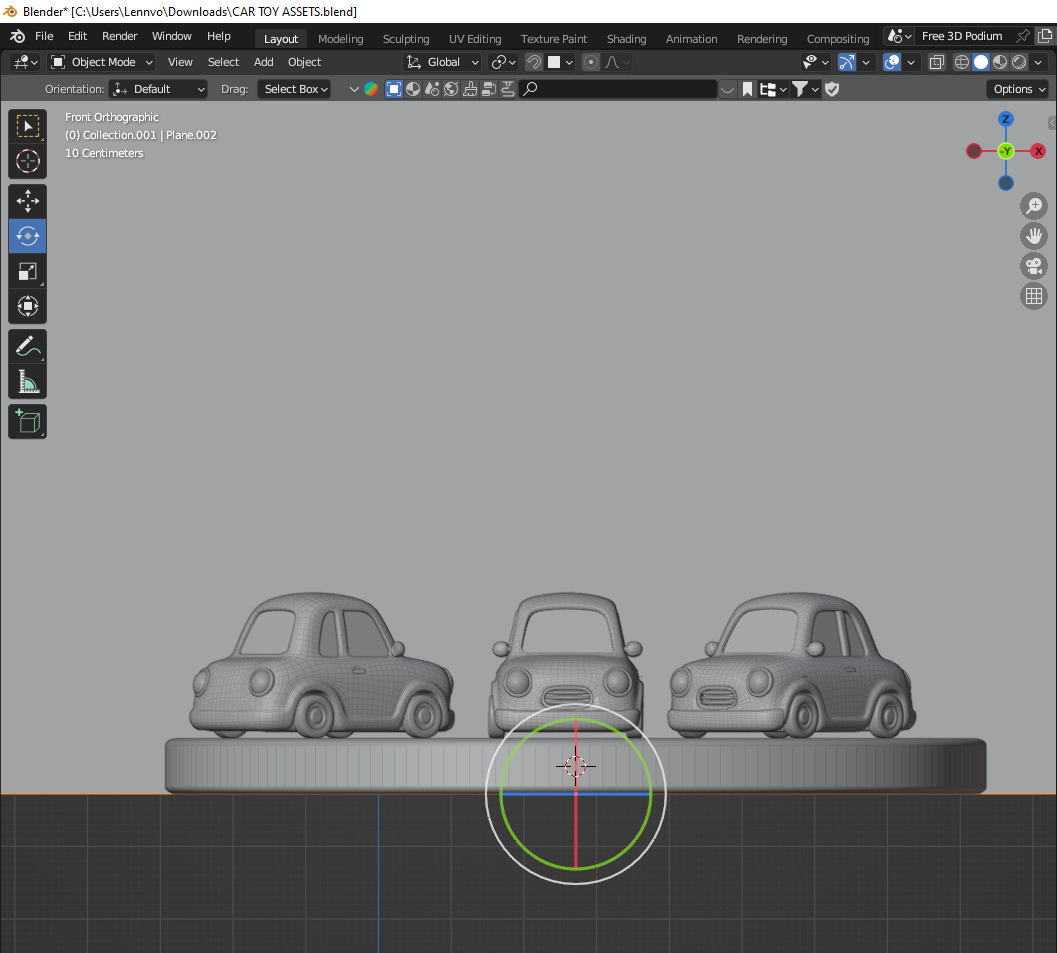Choose the Measure ruler tool

coord(28,382)
